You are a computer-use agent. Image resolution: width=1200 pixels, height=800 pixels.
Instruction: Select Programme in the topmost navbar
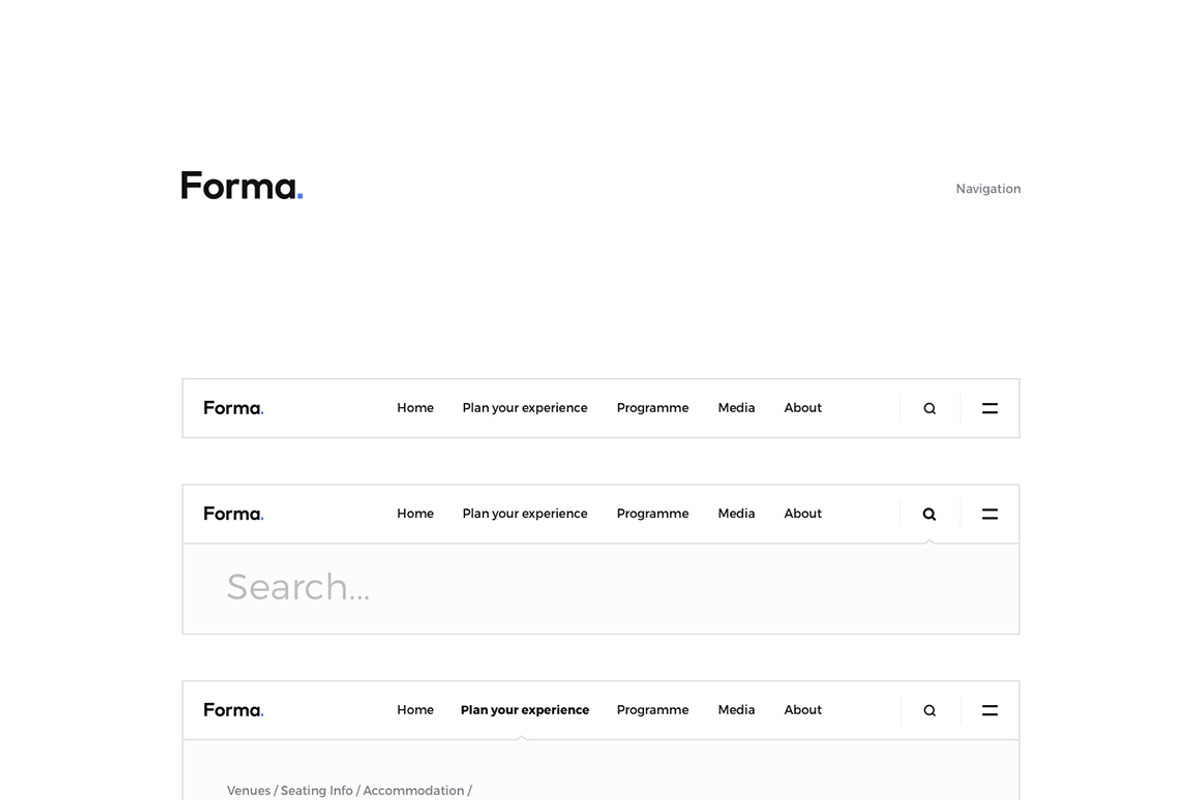[652, 408]
